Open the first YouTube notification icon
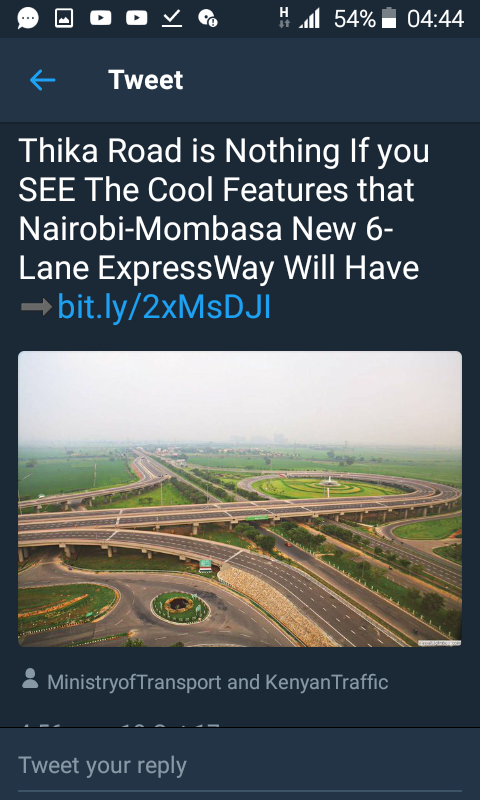The width and height of the screenshot is (480, 800). point(100,18)
